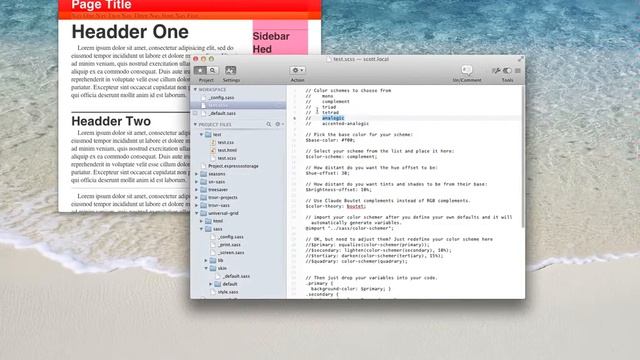Screen dimensions: 640x360
Task: Open the Settings toolbar icon
Action: coord(231,70)
